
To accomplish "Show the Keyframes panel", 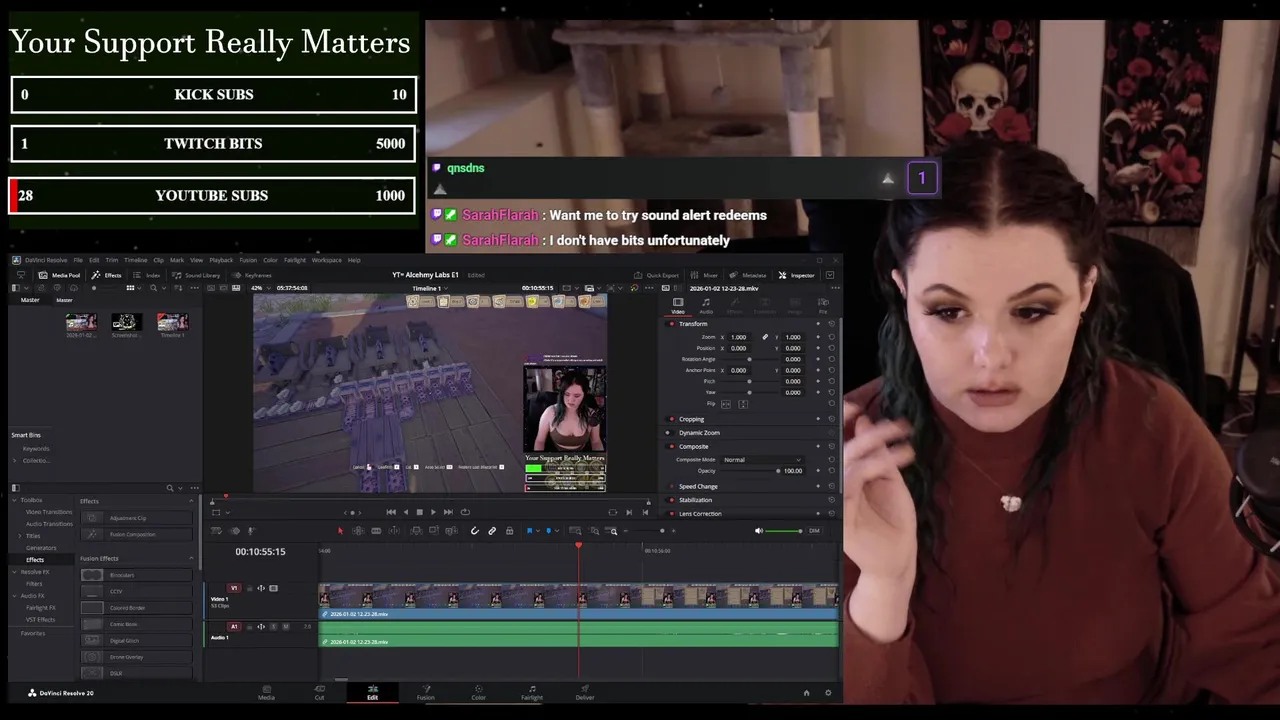I will click(252, 275).
